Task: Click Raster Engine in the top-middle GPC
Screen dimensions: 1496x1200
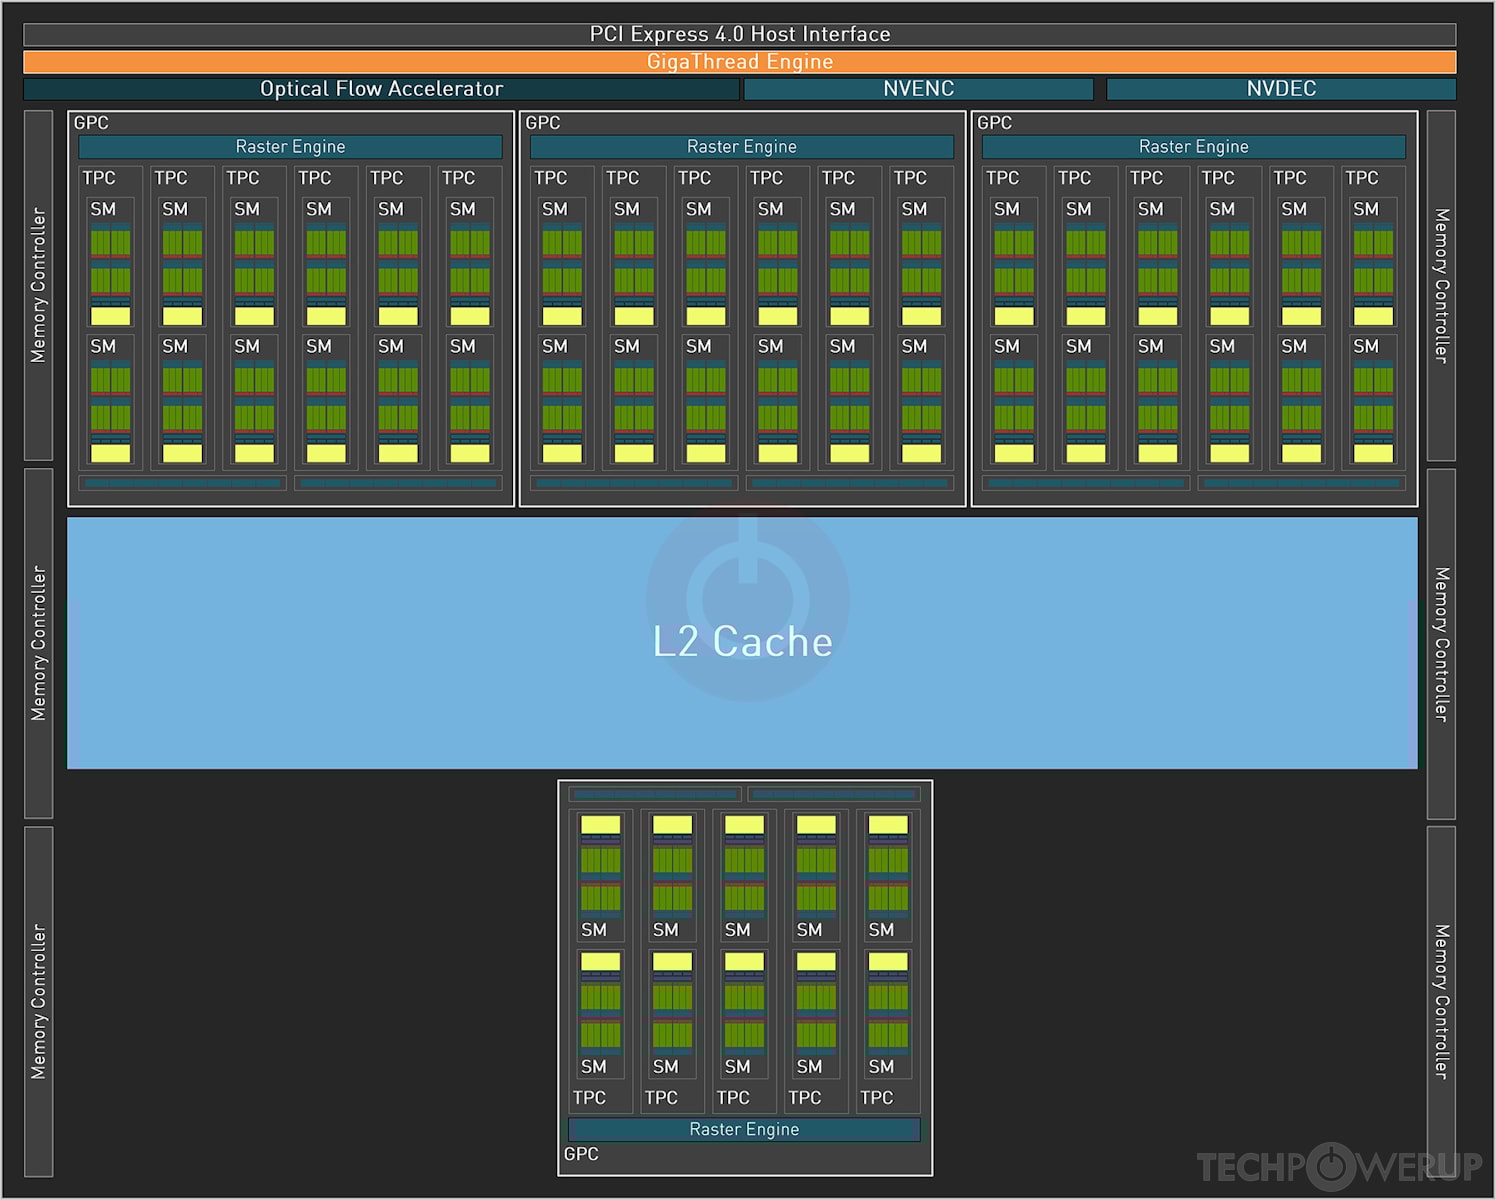Action: pyautogui.click(x=741, y=147)
